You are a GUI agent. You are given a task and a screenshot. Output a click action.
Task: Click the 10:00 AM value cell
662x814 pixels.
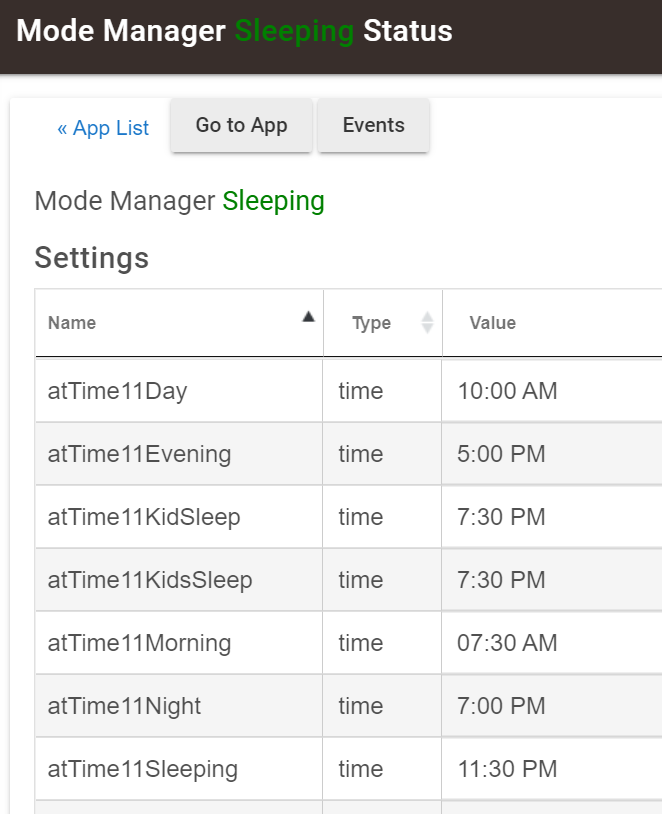point(552,391)
